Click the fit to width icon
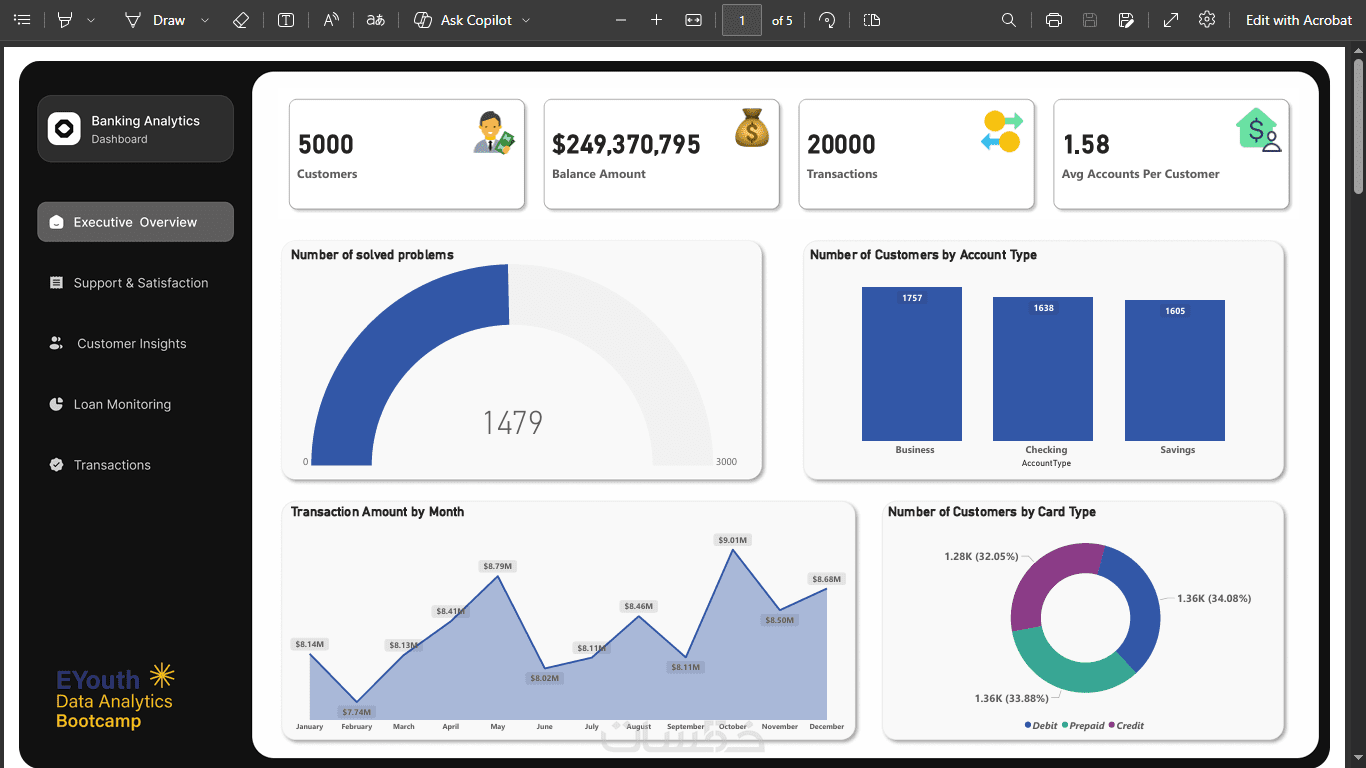1366x768 pixels. [693, 20]
